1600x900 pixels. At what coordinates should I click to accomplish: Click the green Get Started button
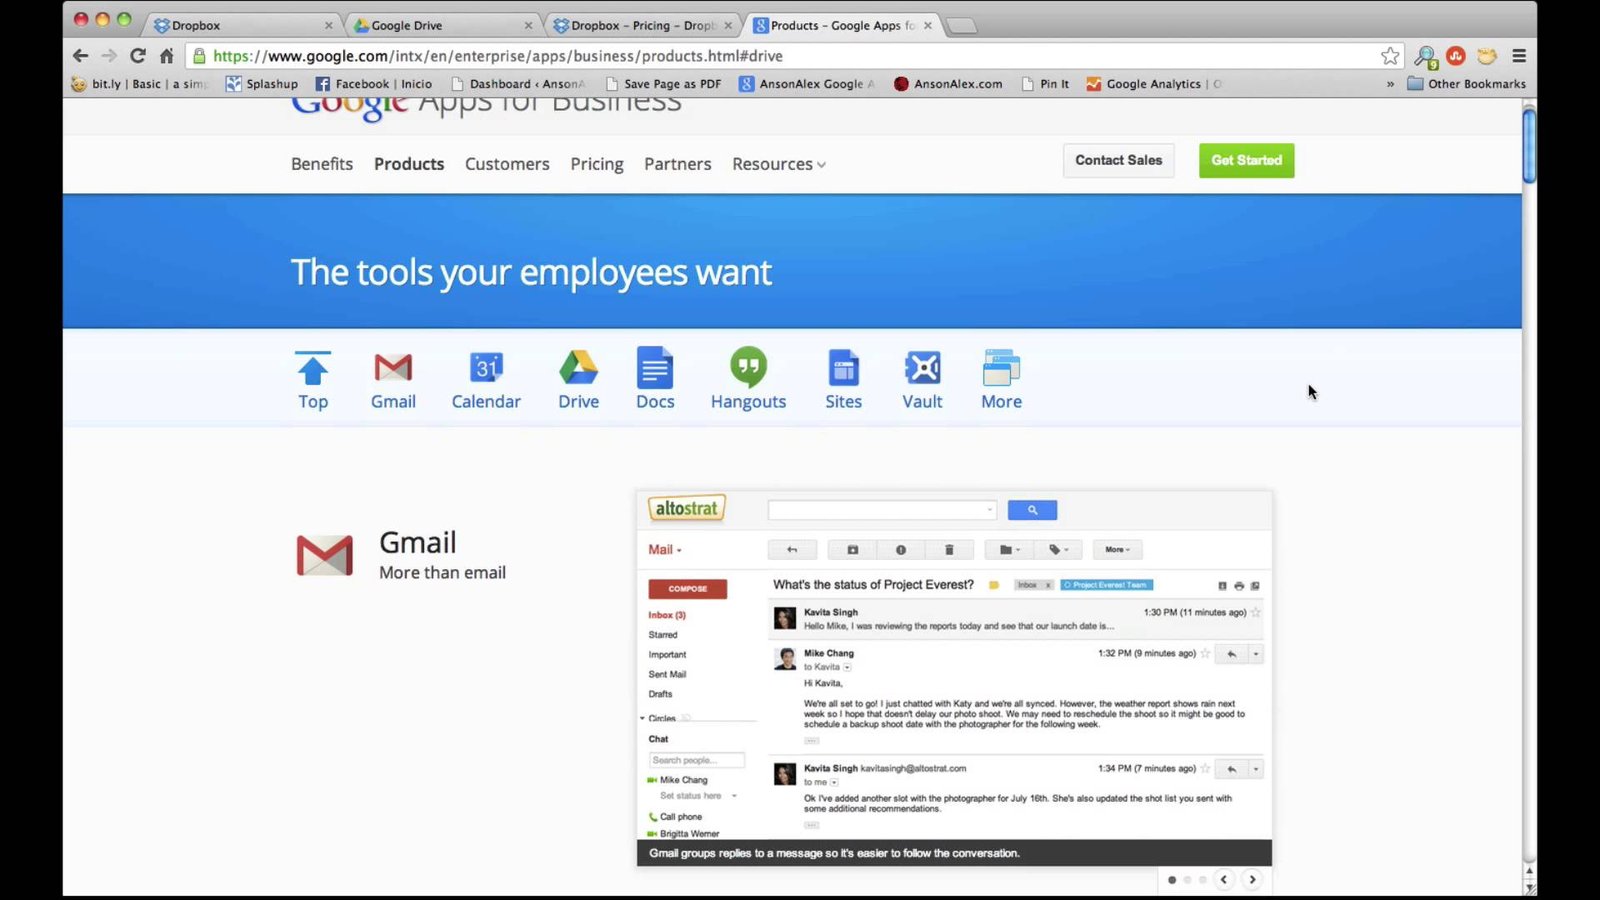(1246, 160)
